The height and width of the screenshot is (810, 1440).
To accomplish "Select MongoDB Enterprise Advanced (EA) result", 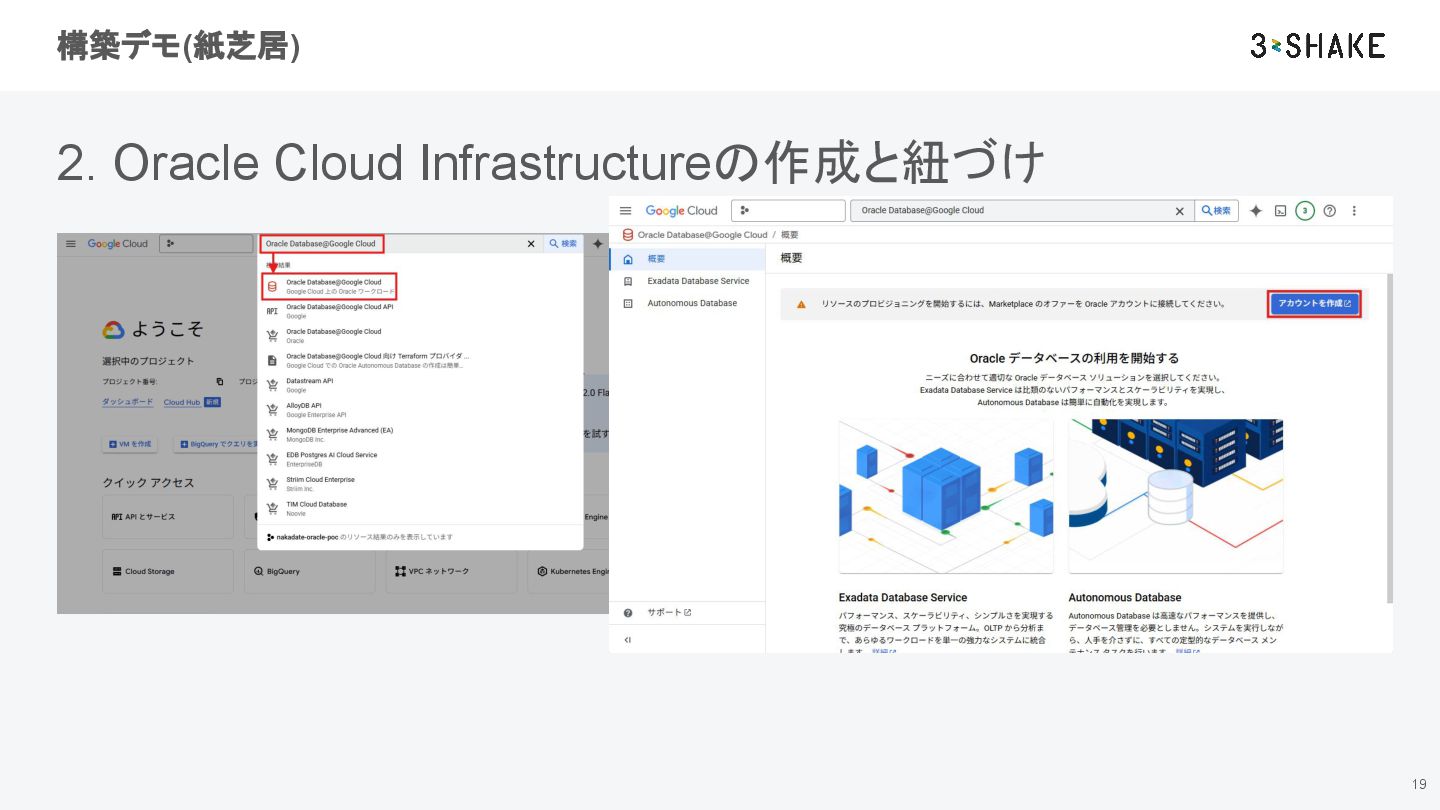I will [x=421, y=434].
